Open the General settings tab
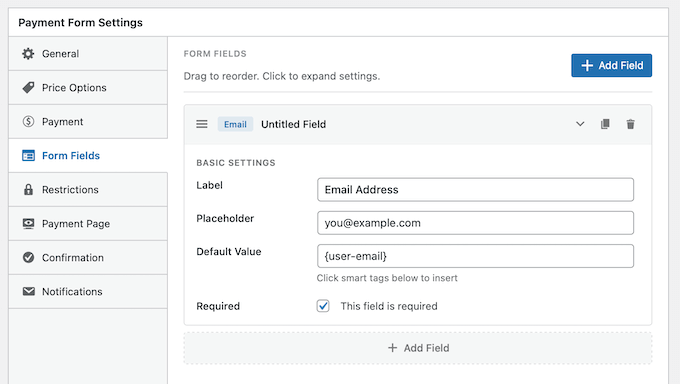680x384 pixels. coord(88,54)
